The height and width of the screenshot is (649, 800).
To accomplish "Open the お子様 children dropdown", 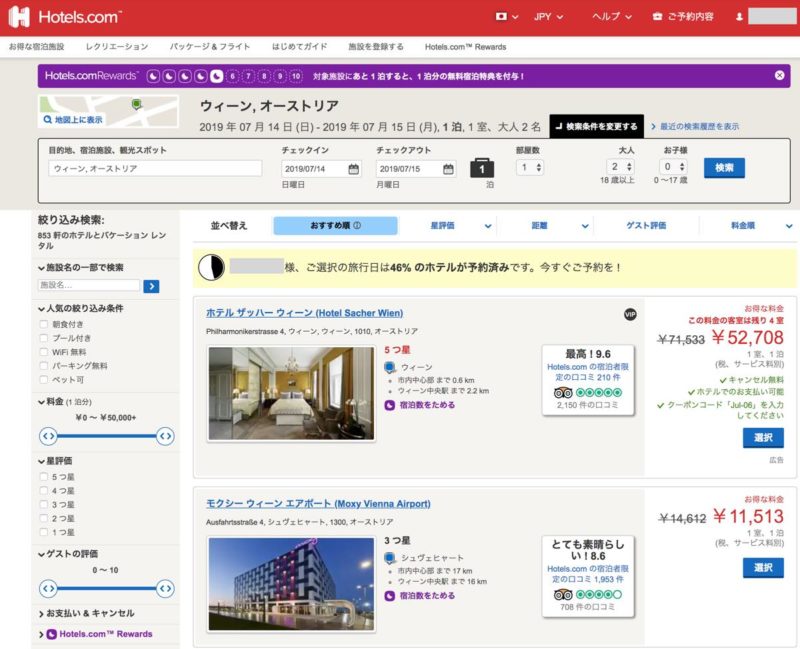I will tap(673, 167).
